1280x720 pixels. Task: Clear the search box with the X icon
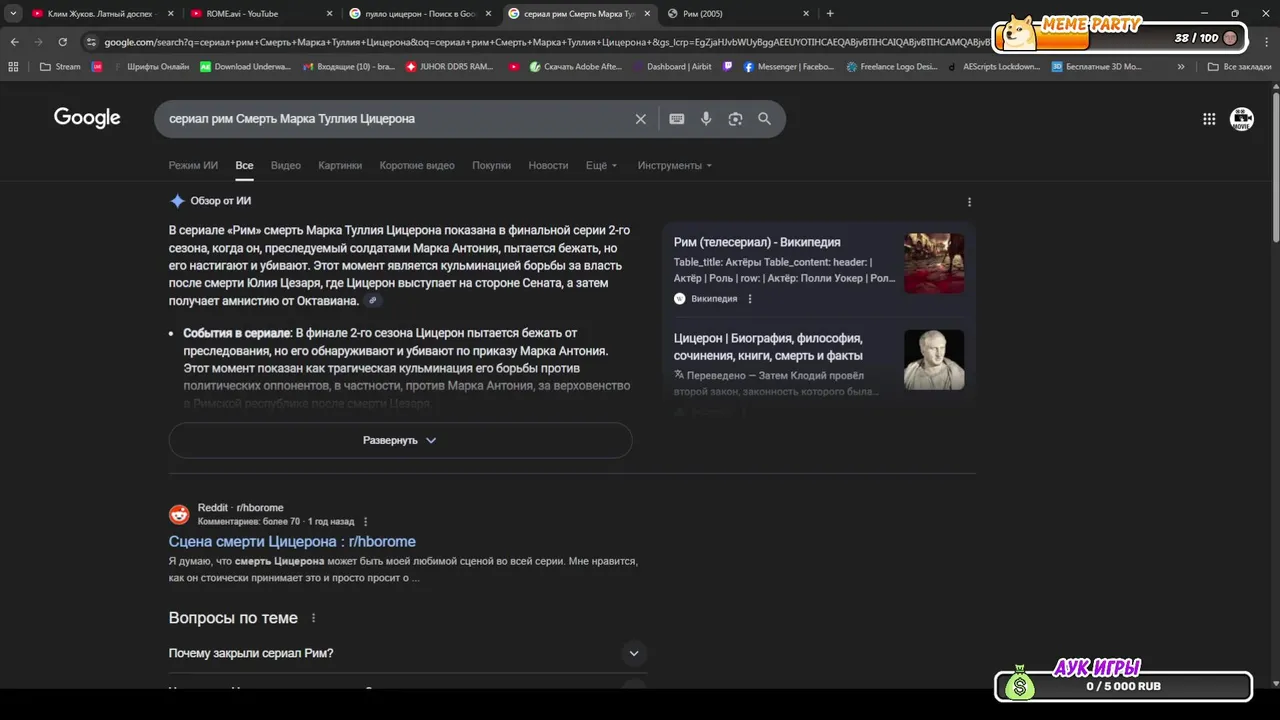[x=641, y=119]
